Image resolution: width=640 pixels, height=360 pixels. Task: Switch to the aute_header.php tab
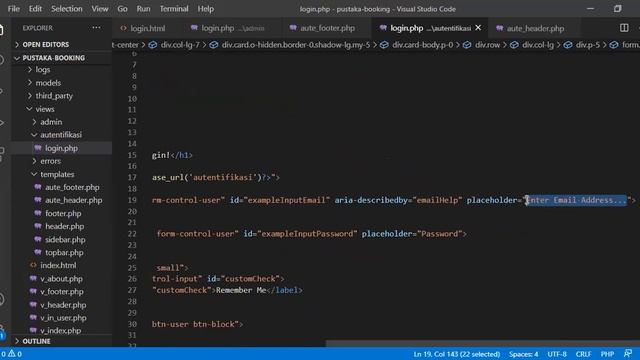pos(535,28)
